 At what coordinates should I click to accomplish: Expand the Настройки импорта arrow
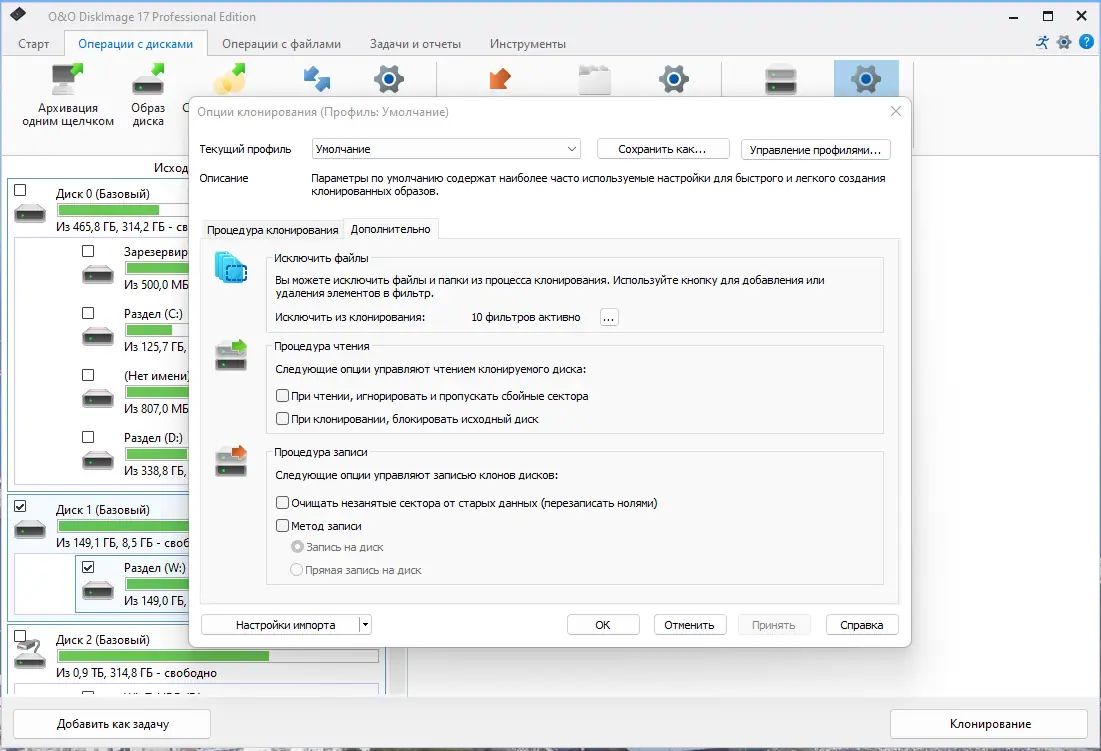pos(365,625)
